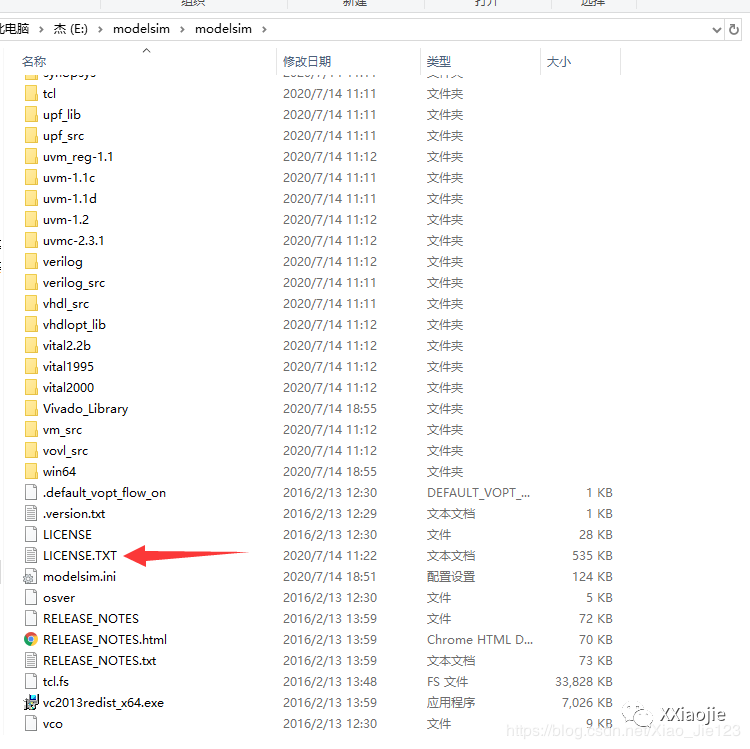750x749 pixels.
Task: Sort by 类型 column header
Action: pos(439,62)
